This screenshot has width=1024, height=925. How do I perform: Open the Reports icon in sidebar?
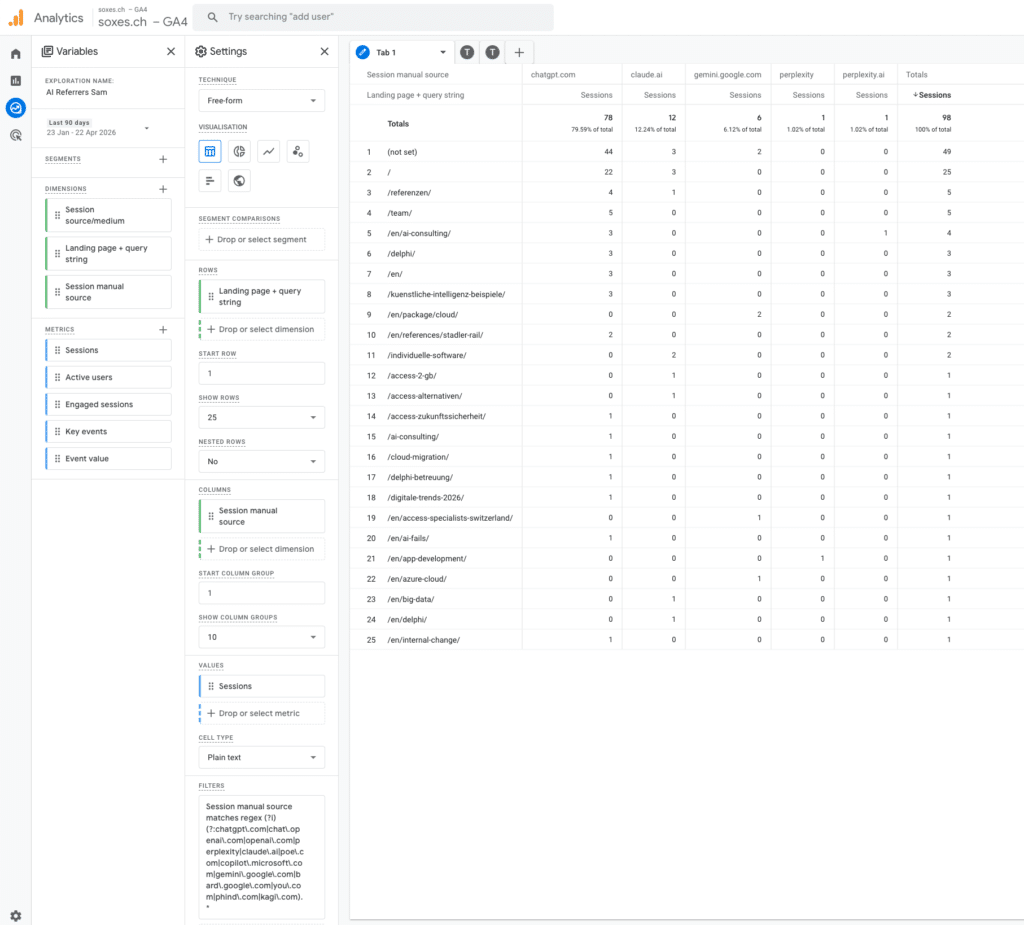(15, 81)
